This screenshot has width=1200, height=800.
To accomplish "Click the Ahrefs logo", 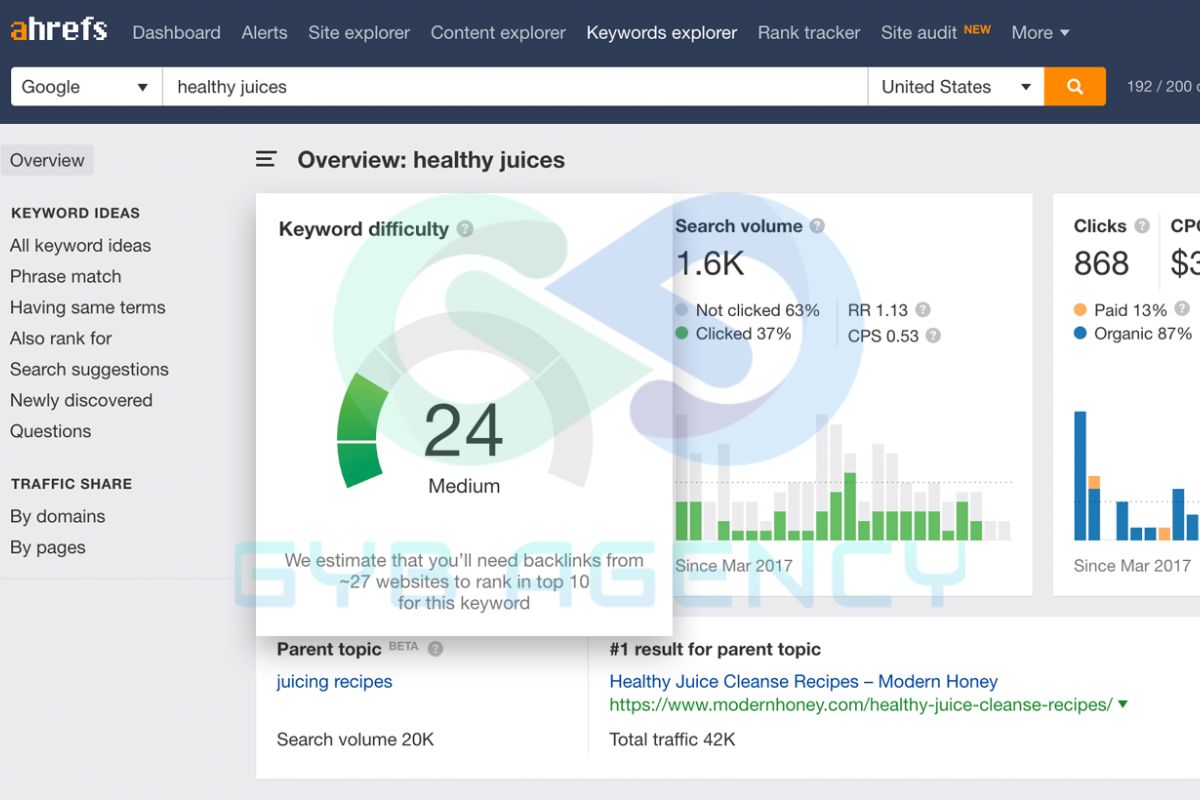I will point(59,29).
